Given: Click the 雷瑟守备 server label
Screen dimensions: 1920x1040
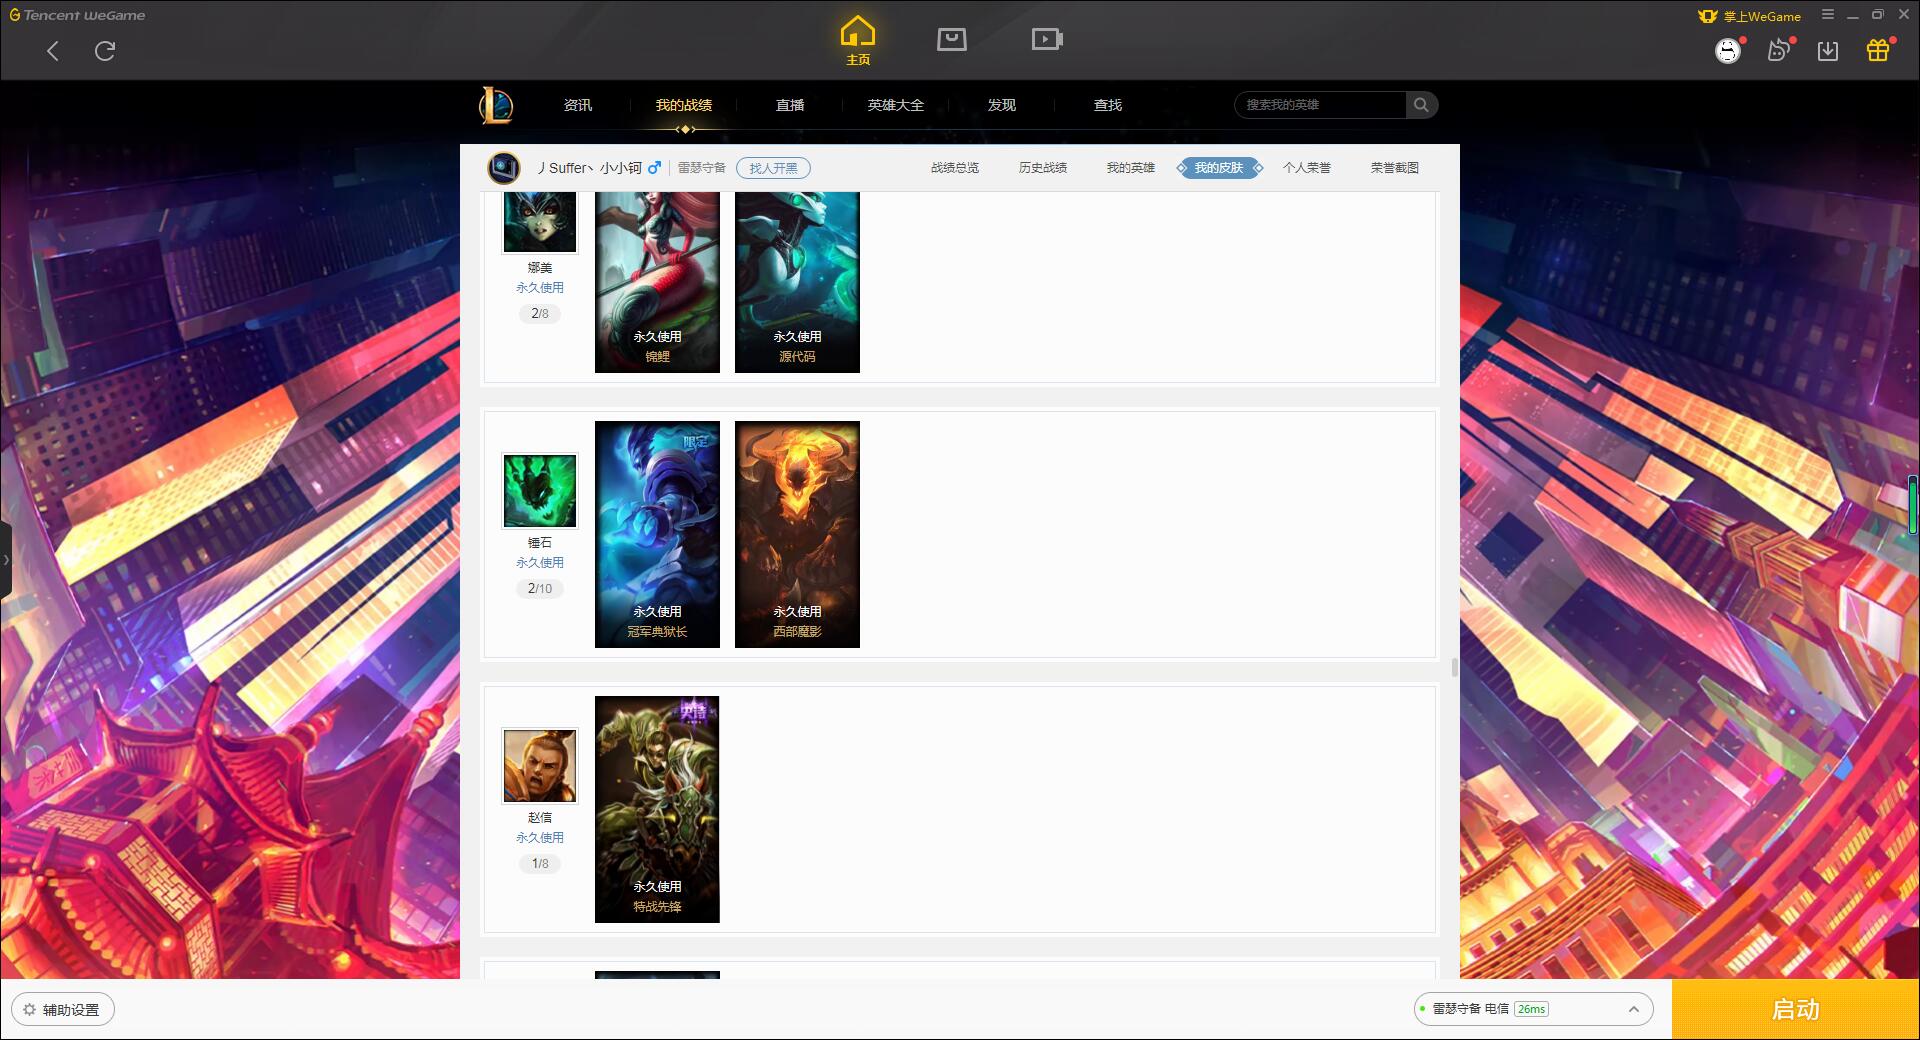Looking at the screenshot, I should pos(702,168).
